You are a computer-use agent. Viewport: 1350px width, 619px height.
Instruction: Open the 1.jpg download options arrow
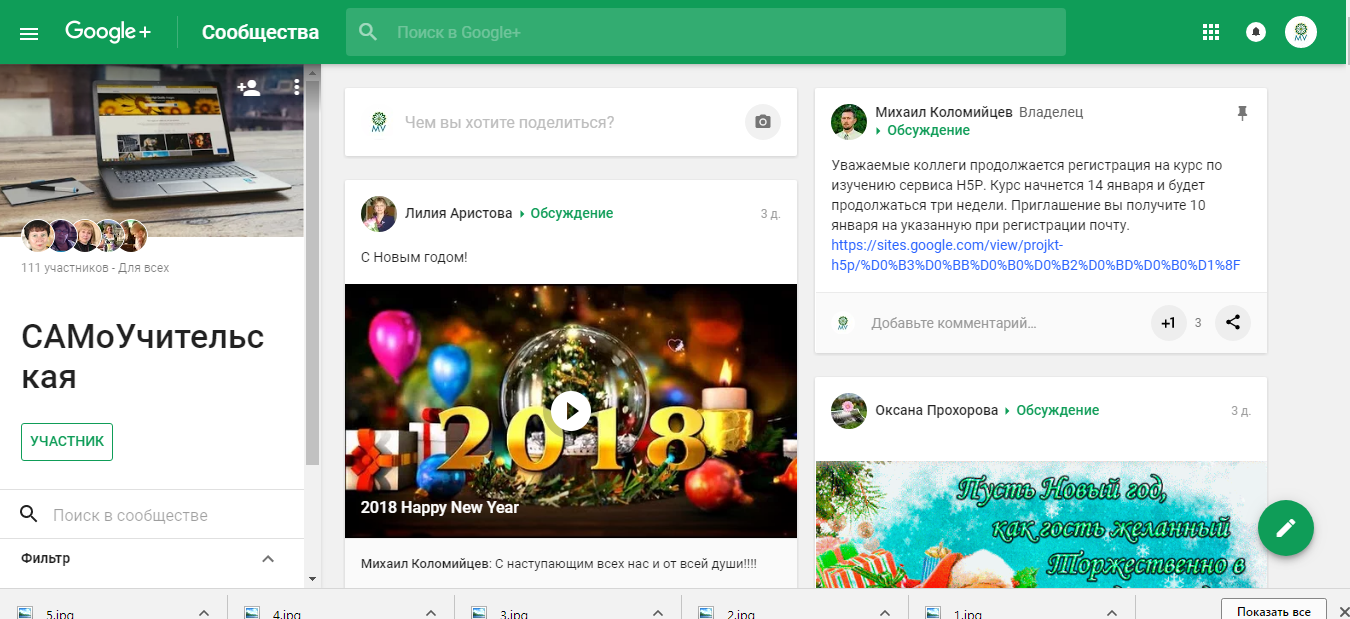(1112, 612)
